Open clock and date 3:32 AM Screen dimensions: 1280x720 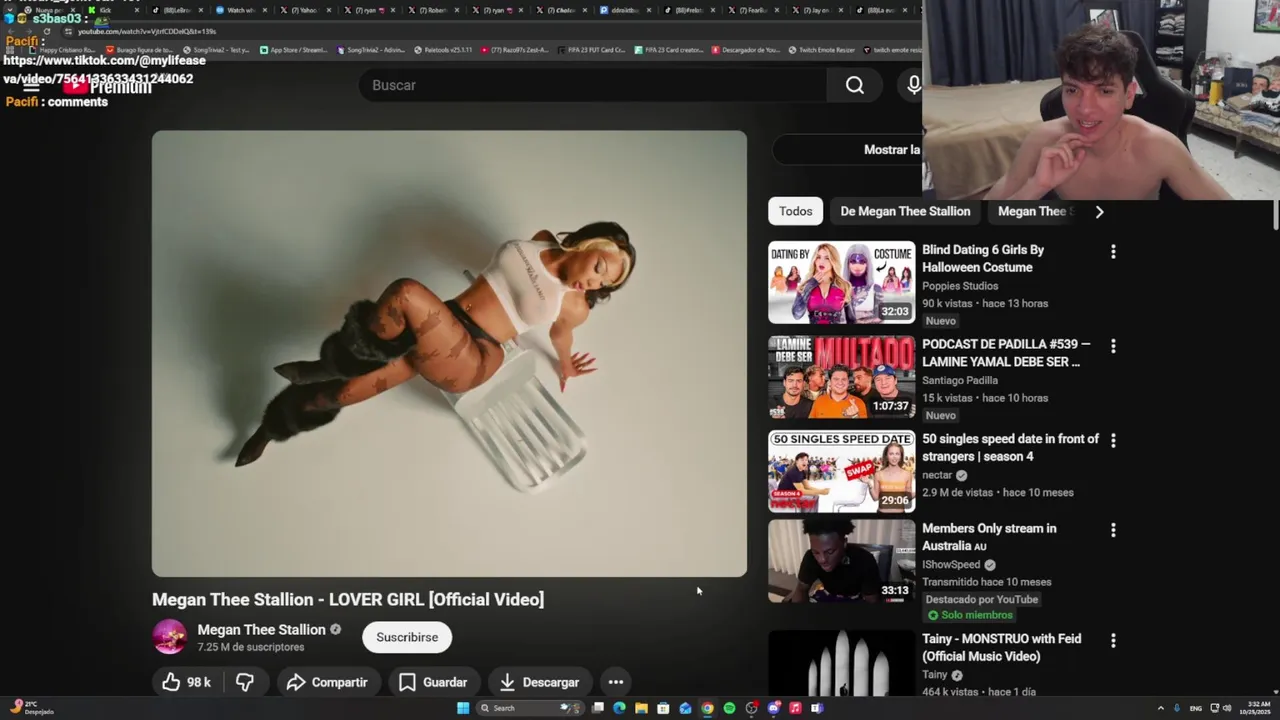pyautogui.click(x=1257, y=708)
